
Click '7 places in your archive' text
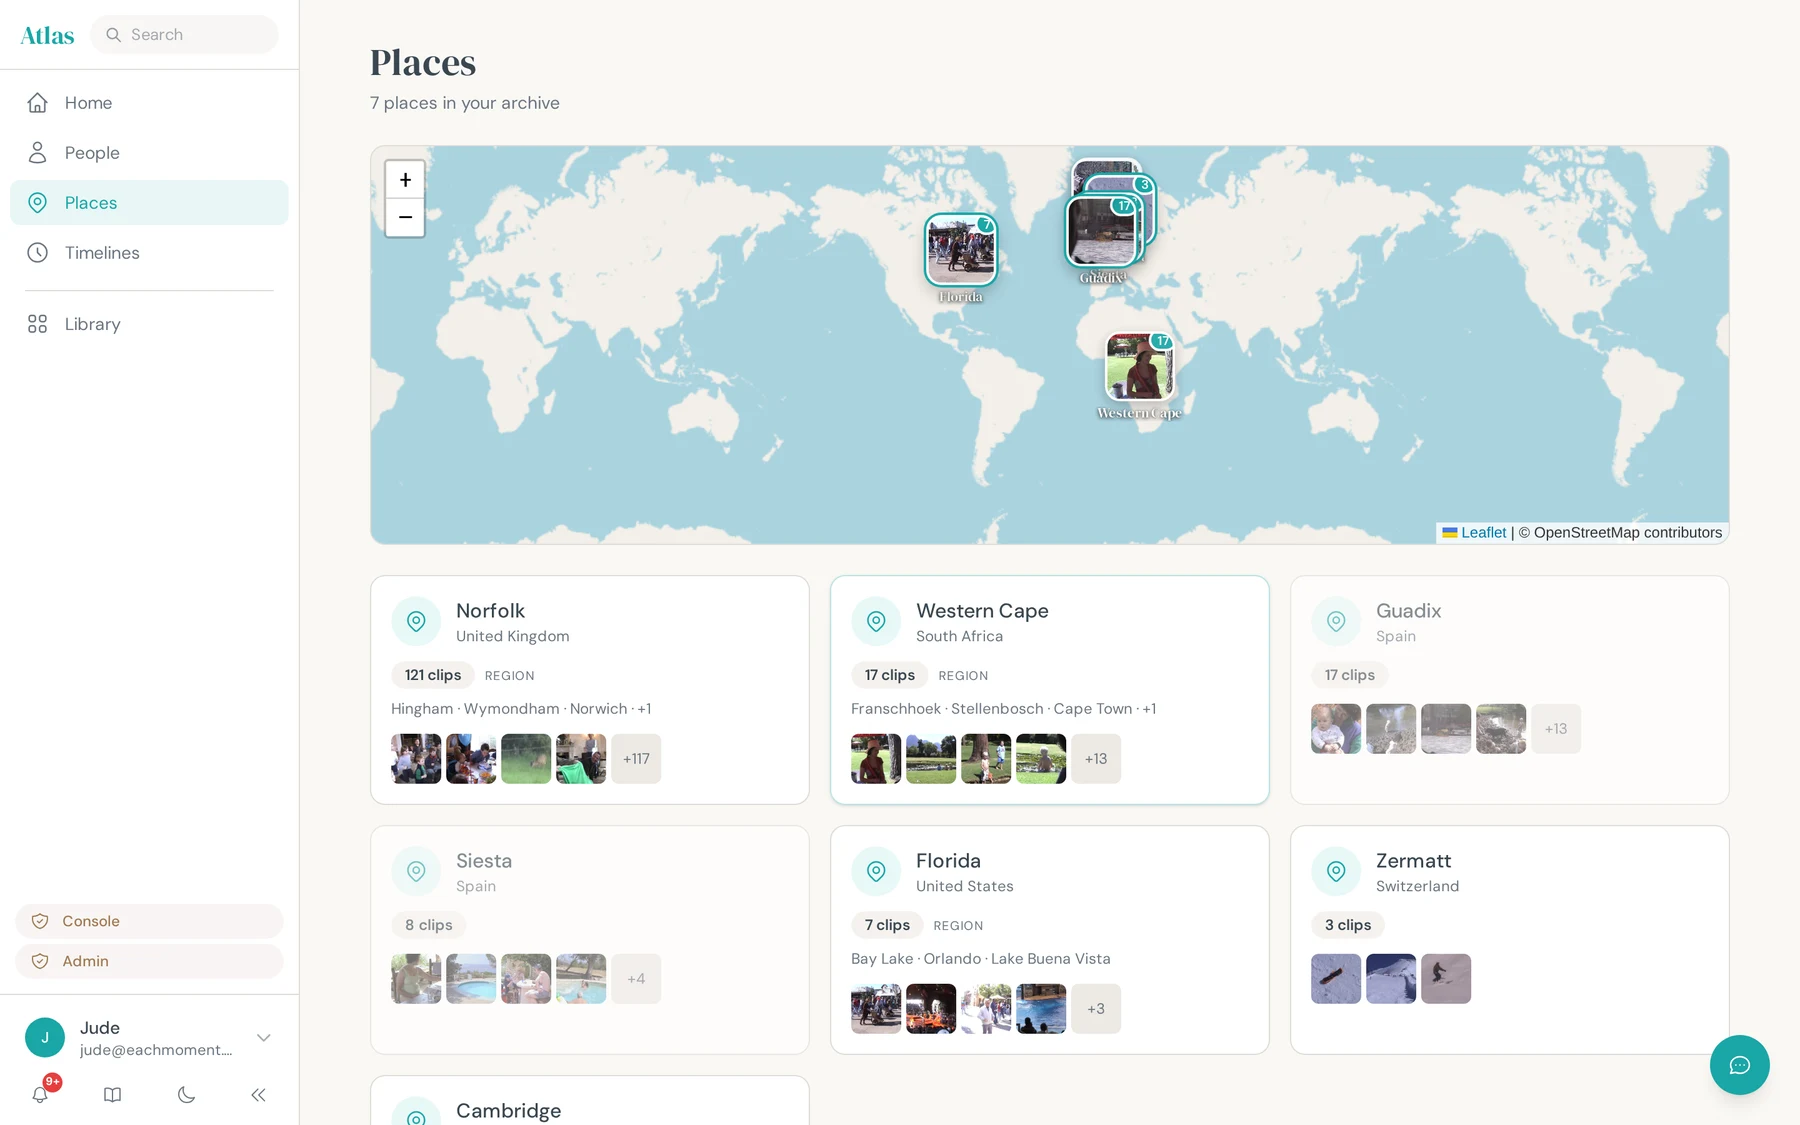point(465,103)
